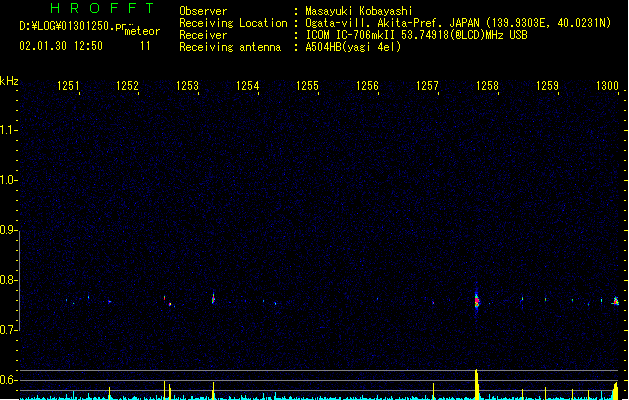Click the meteor count value 11

point(145,46)
